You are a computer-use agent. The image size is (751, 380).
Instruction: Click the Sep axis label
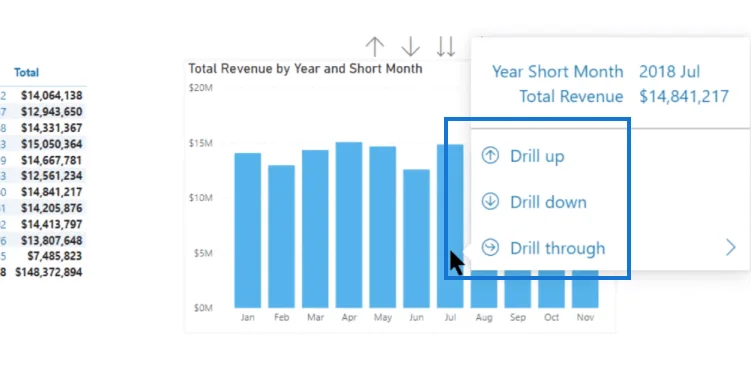click(x=518, y=317)
